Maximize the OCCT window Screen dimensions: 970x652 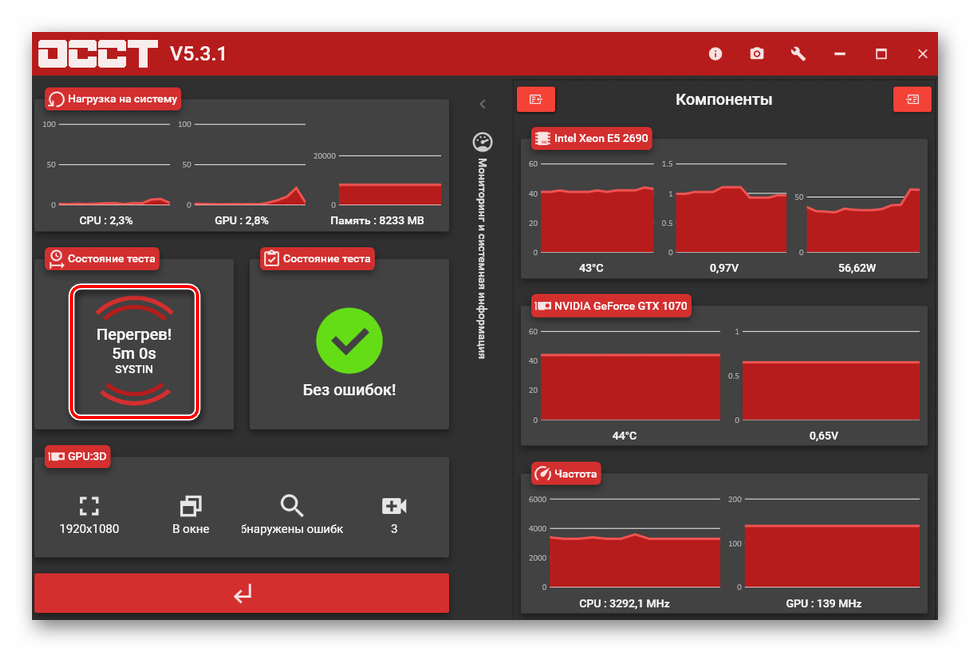tap(881, 54)
